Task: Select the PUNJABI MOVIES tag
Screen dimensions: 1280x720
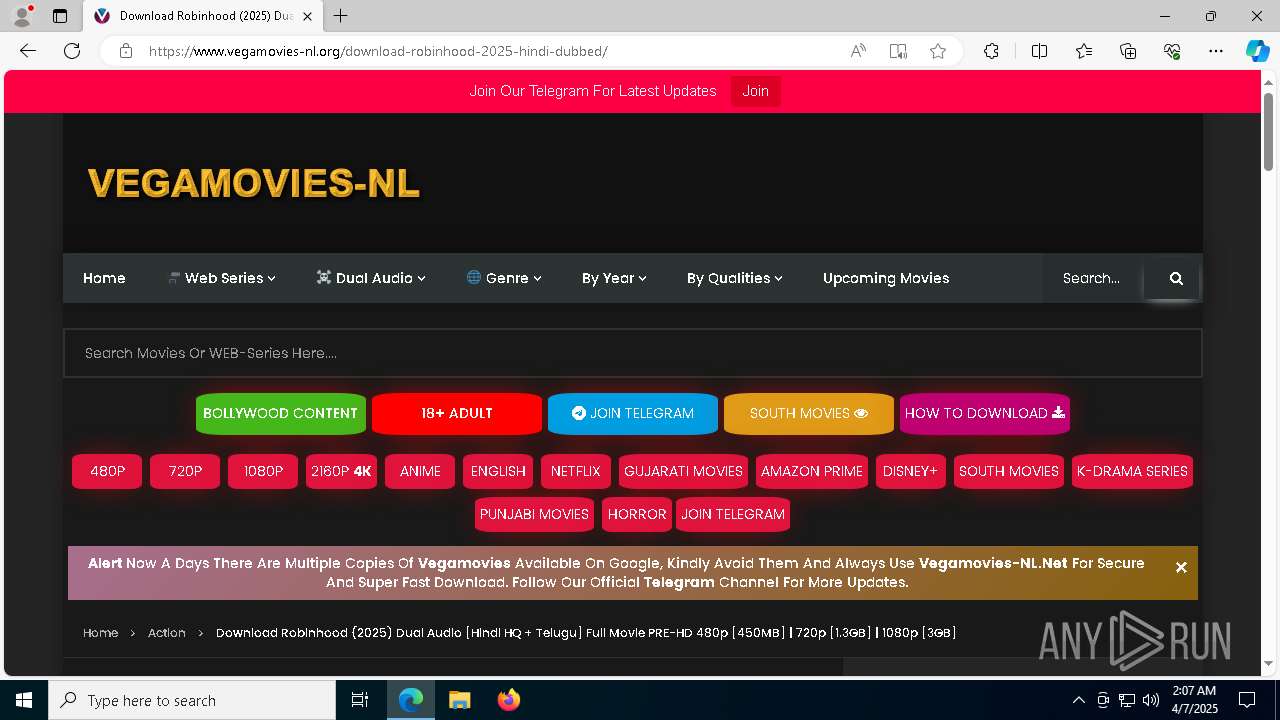Action: pyautogui.click(x=534, y=514)
